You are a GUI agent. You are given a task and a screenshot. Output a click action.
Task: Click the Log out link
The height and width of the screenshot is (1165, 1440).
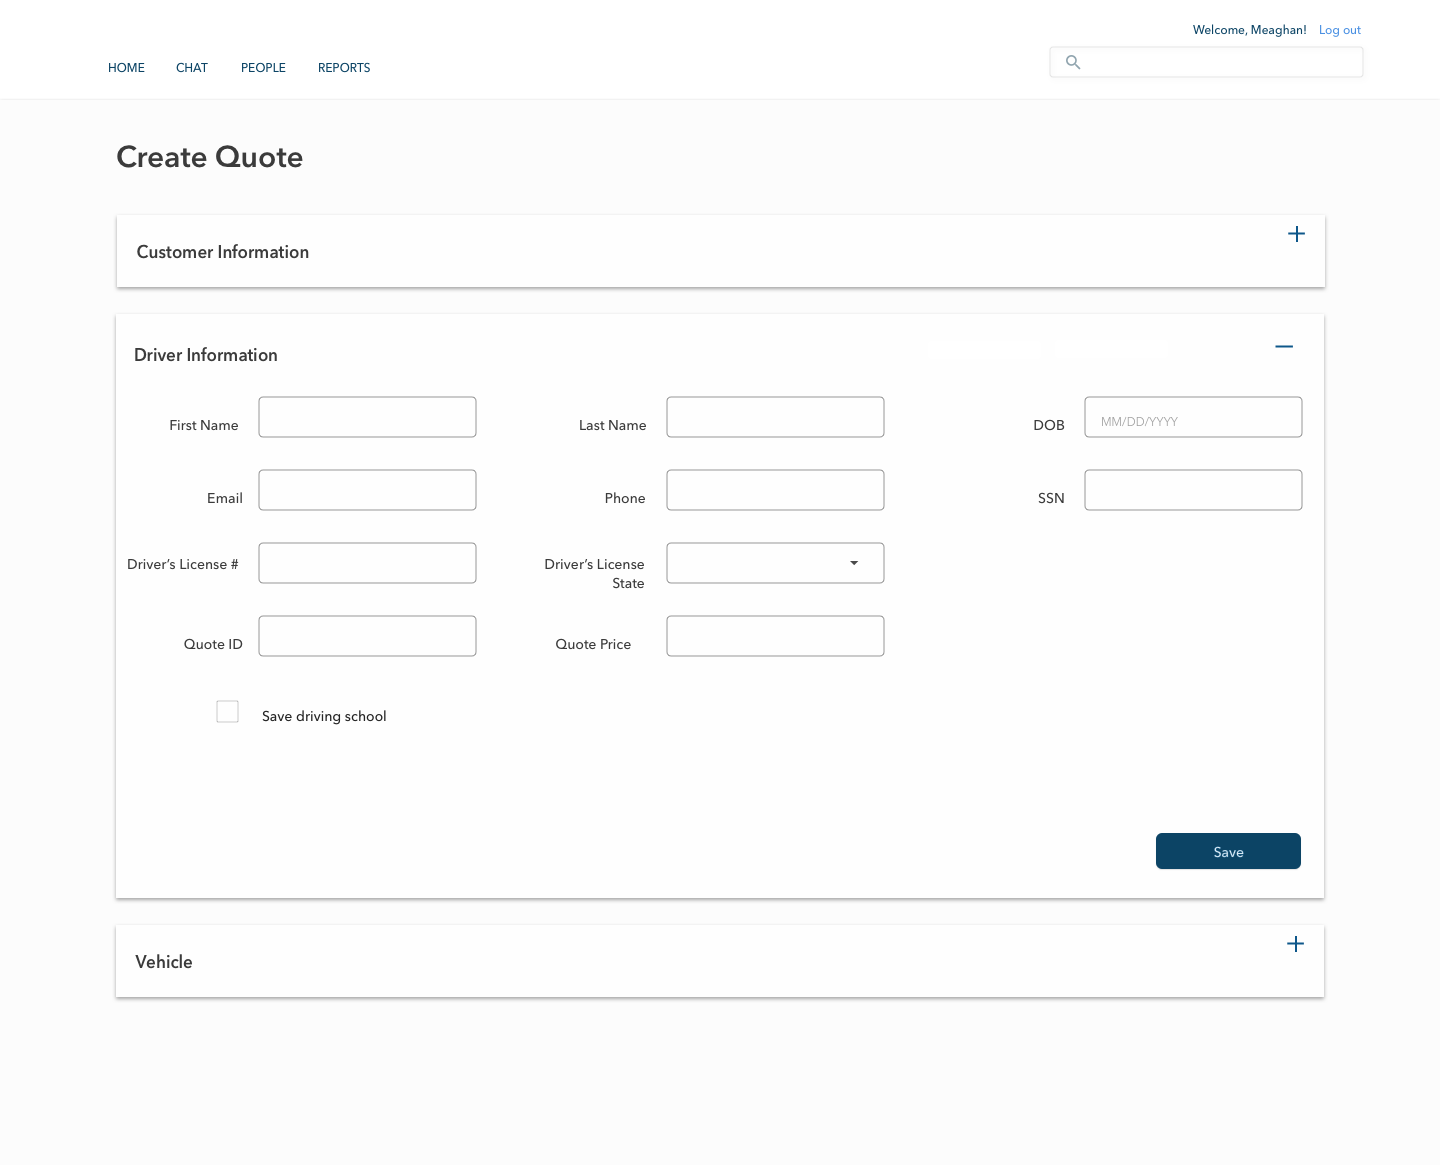pos(1340,30)
